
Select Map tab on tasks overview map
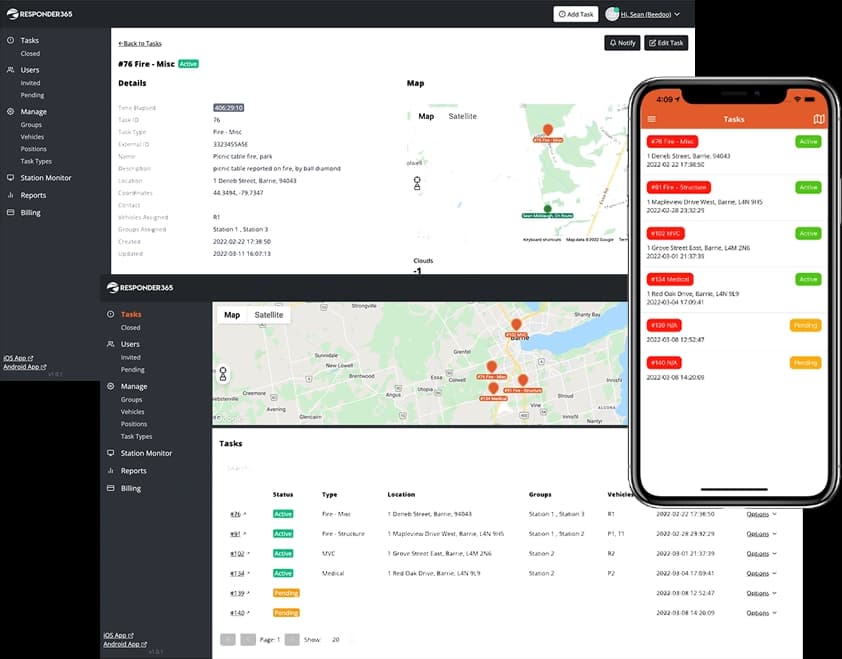click(x=232, y=315)
